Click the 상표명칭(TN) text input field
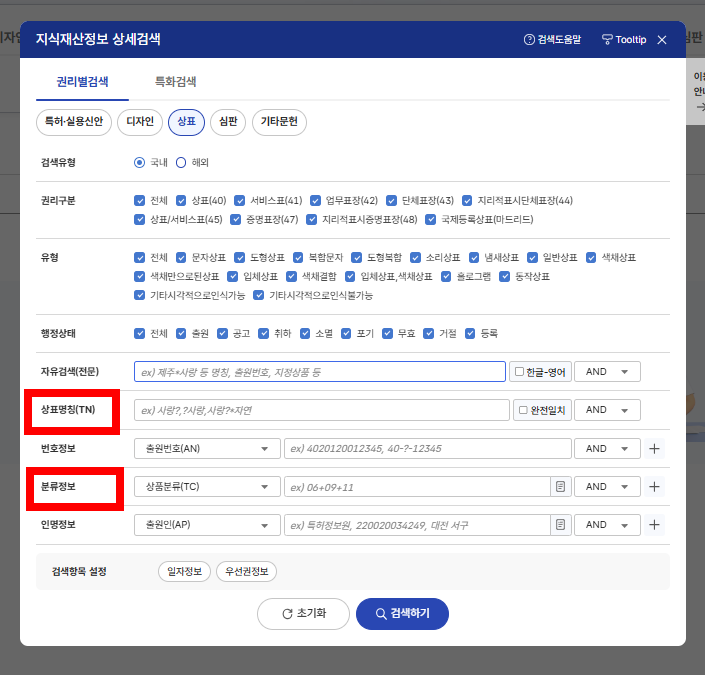Viewport: 705px width, 675px height. [321, 410]
